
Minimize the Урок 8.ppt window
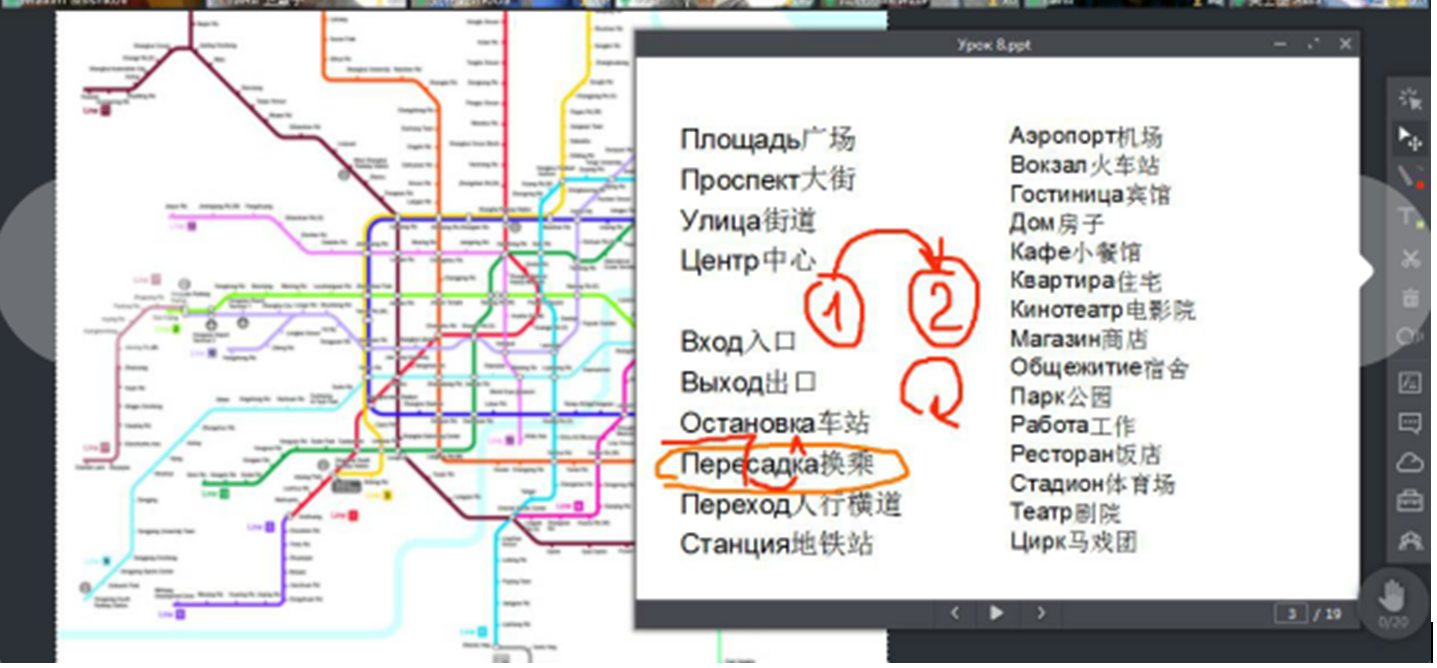tap(1280, 44)
